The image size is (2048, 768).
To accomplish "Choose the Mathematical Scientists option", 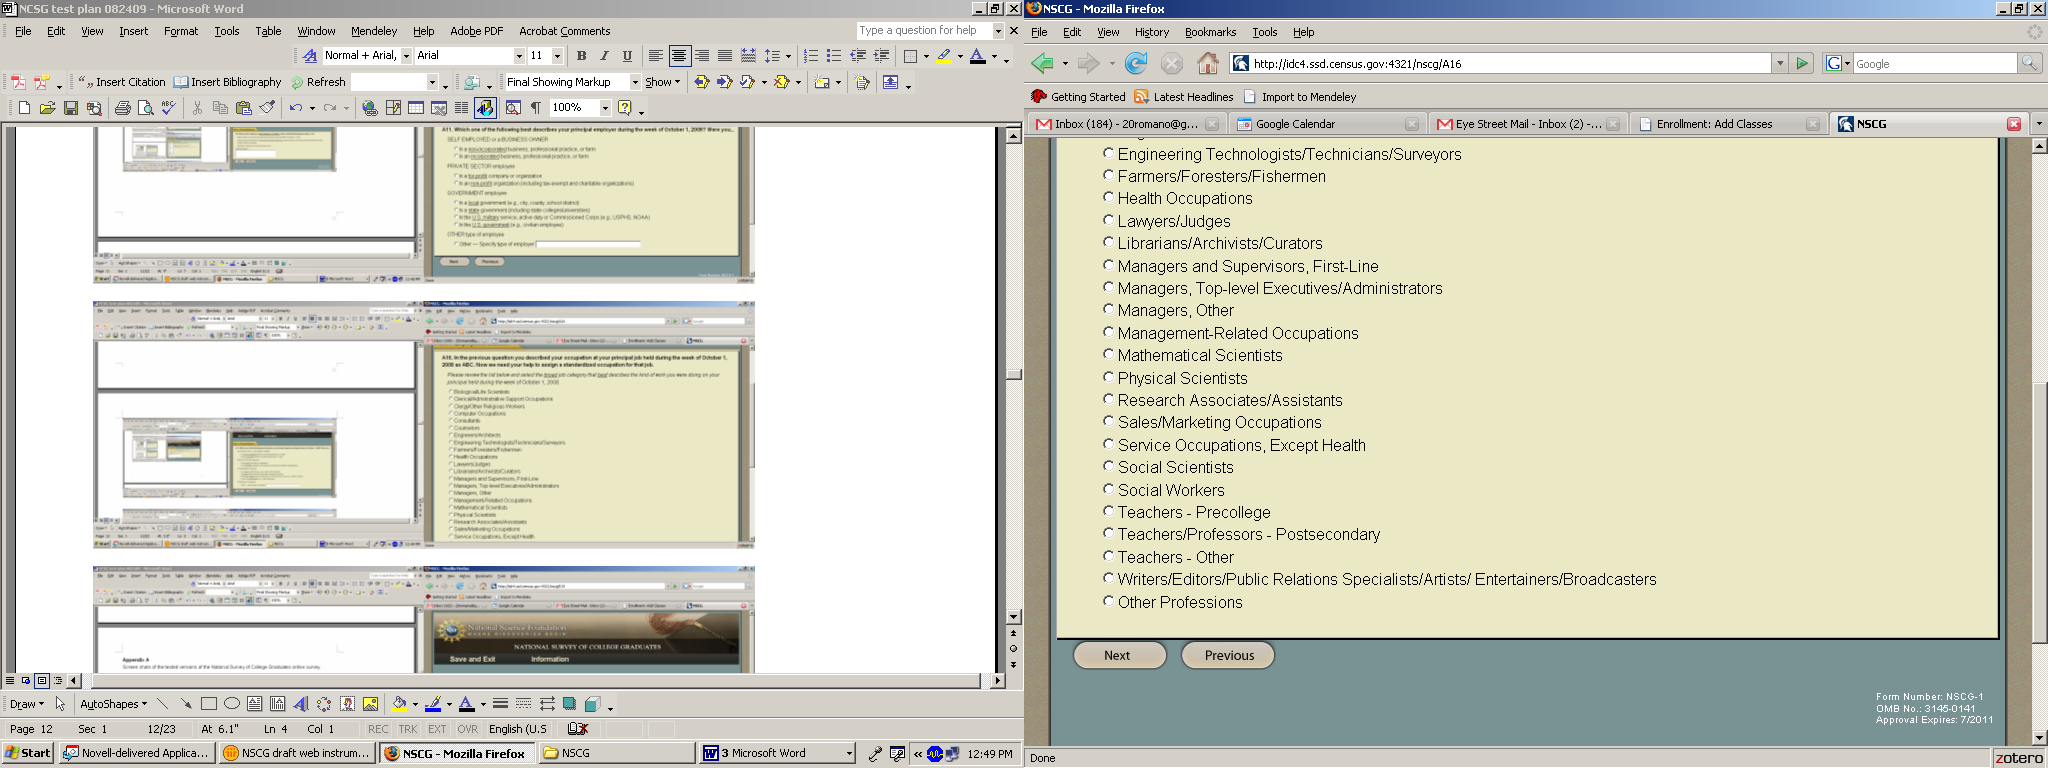I will click(x=1108, y=355).
